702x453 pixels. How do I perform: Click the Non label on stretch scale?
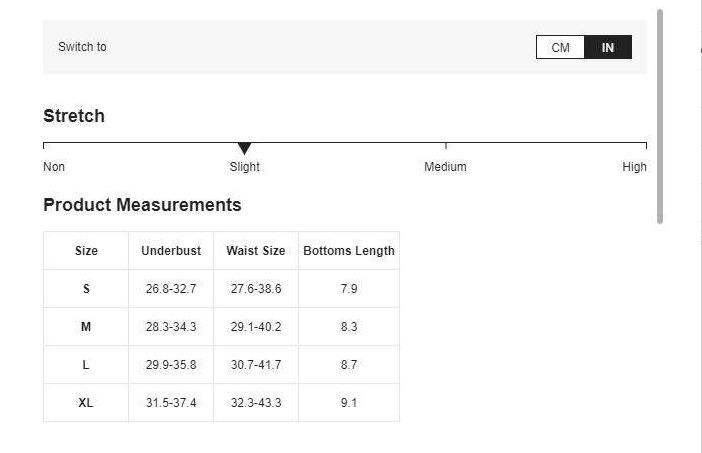[x=54, y=167]
